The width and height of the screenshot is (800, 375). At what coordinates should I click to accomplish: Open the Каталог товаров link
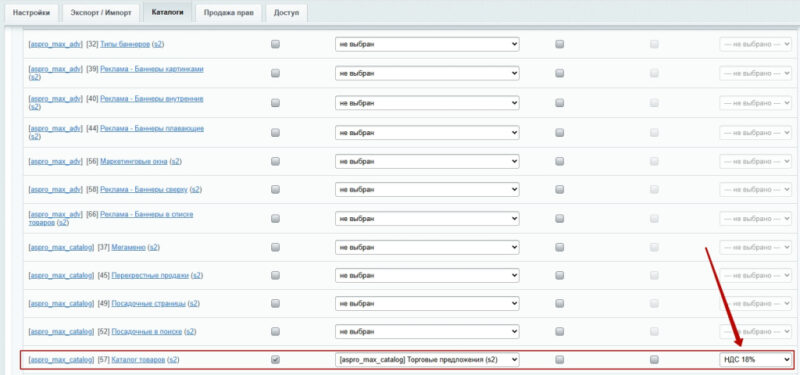138,360
